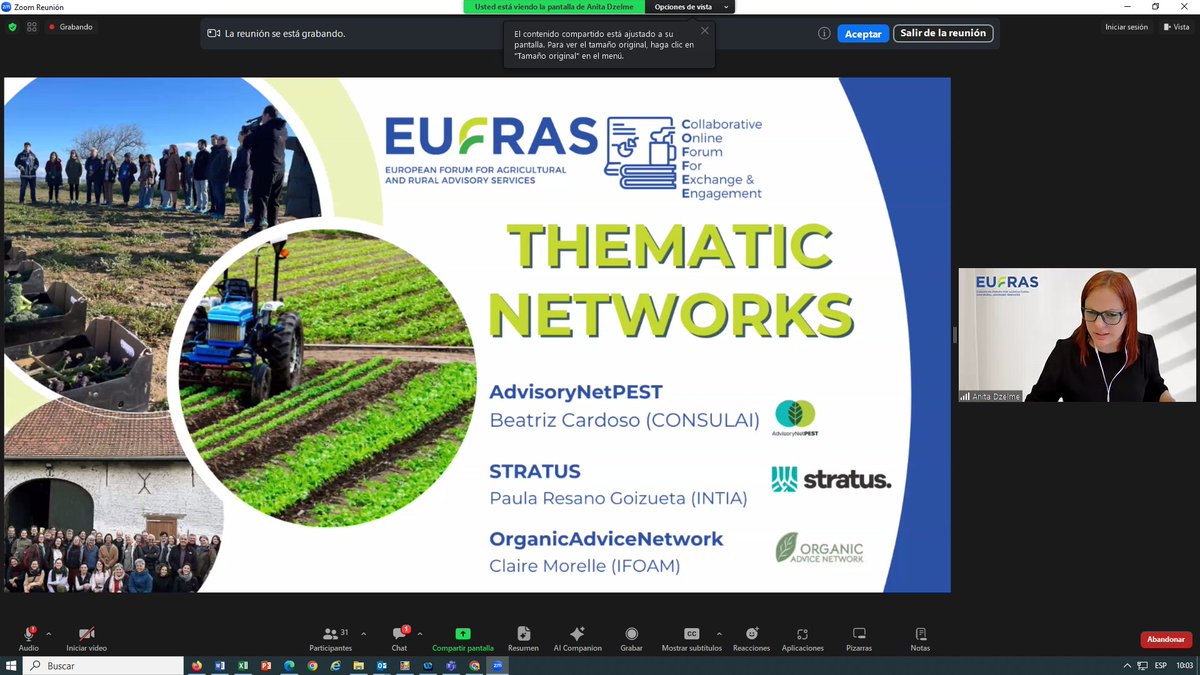Start recording with Grabar
The image size is (1200, 675).
click(631, 638)
